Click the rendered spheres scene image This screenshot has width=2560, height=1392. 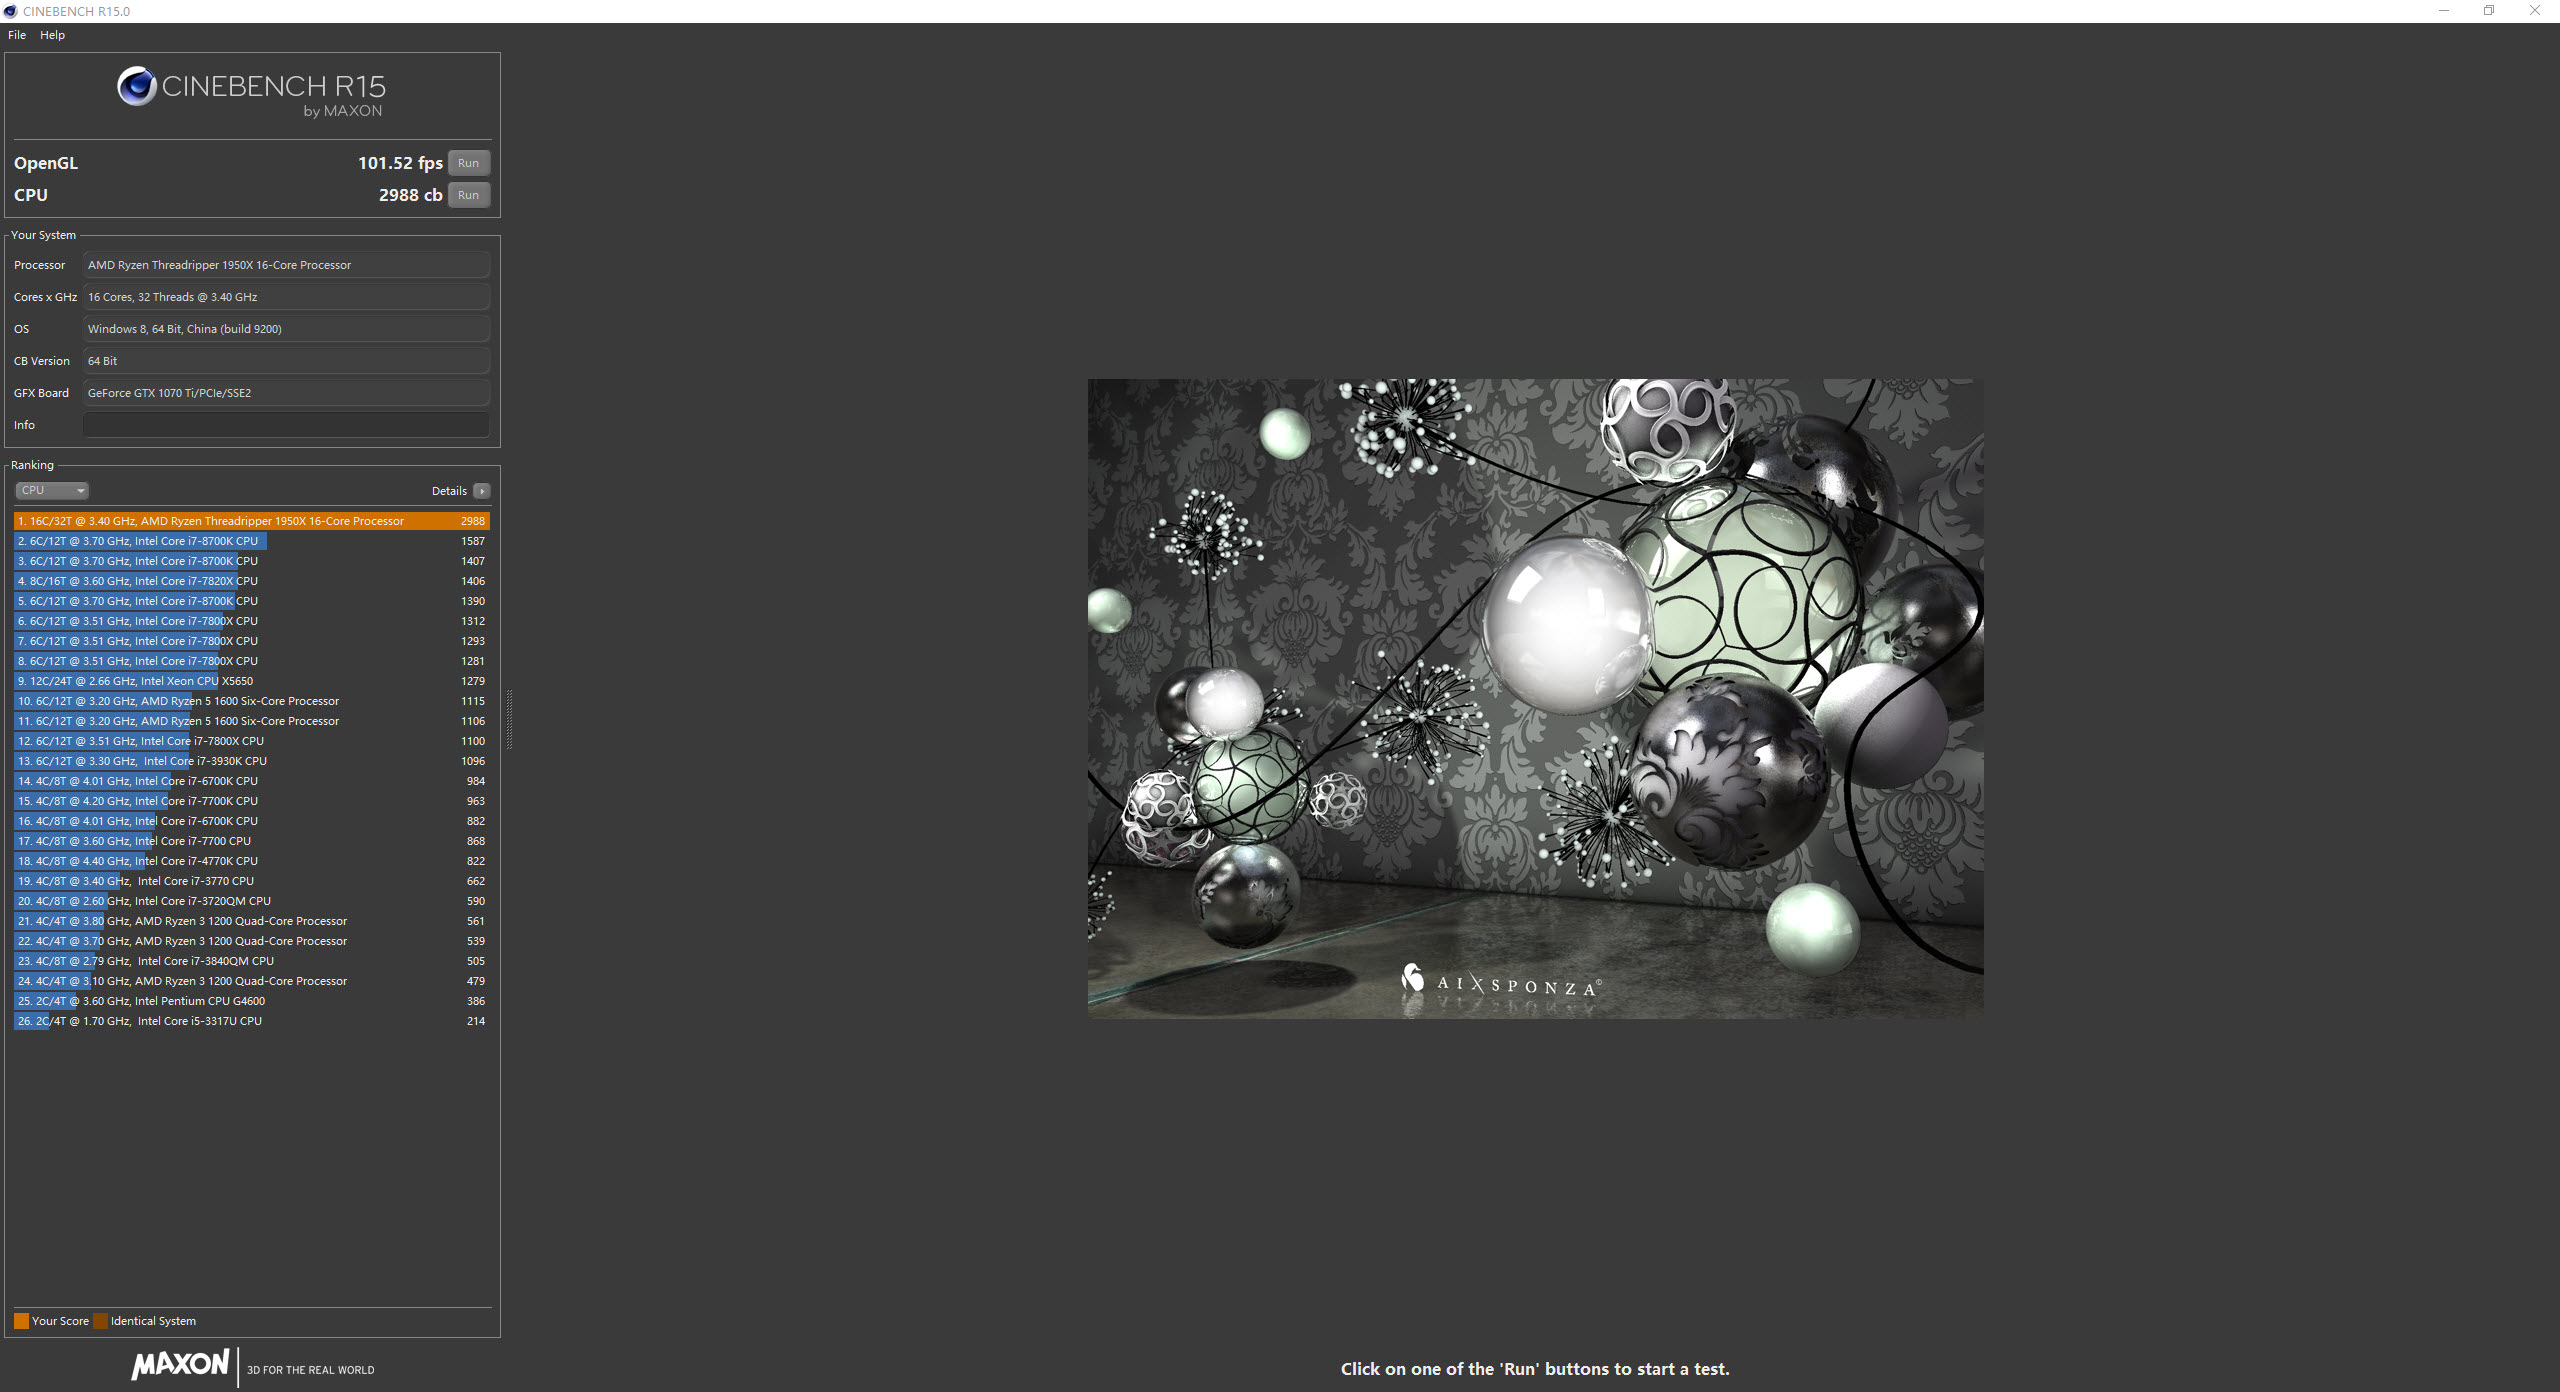pyautogui.click(x=1535, y=698)
